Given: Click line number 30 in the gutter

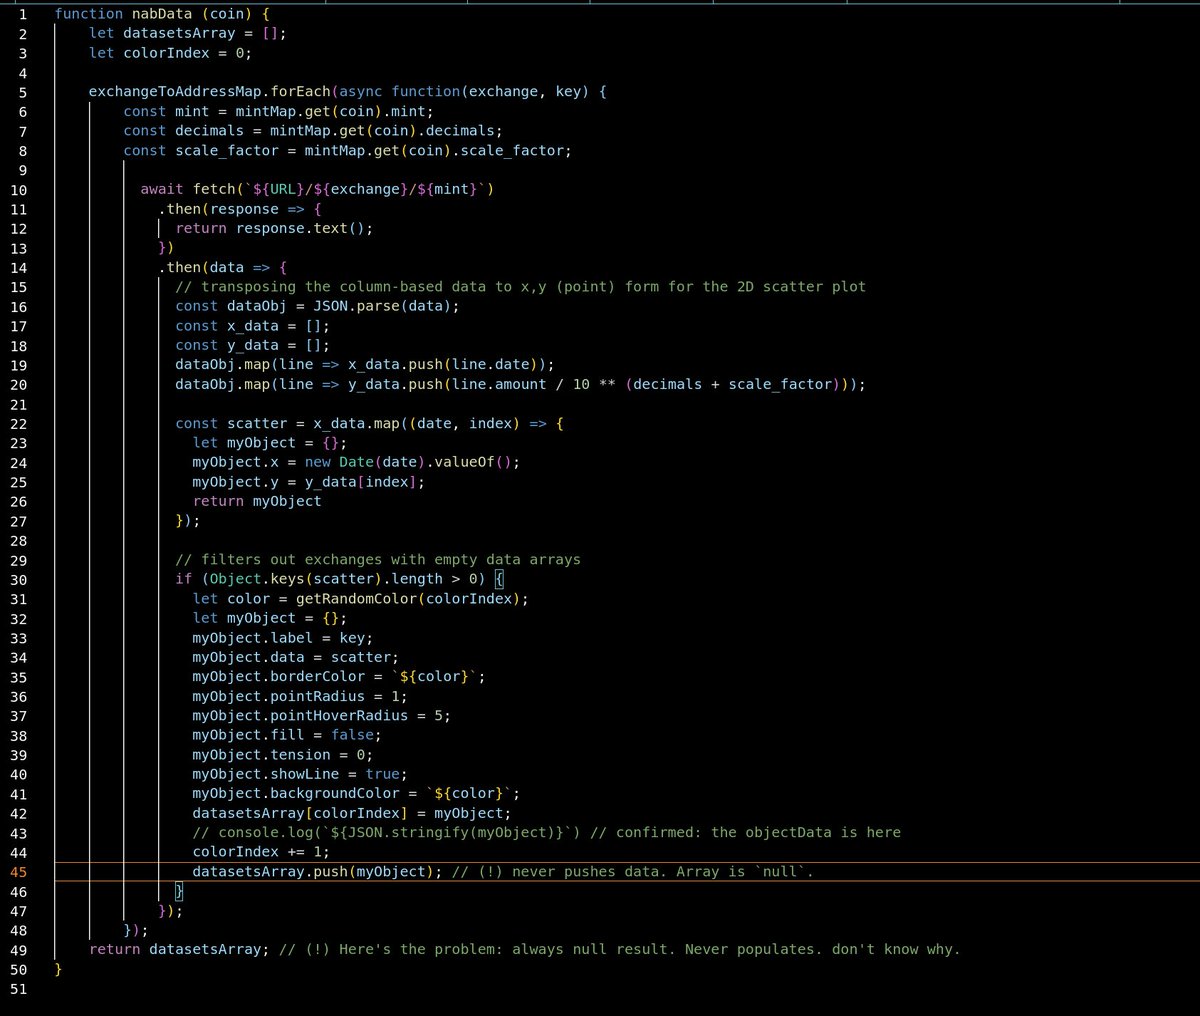Looking at the screenshot, I should 18,579.
